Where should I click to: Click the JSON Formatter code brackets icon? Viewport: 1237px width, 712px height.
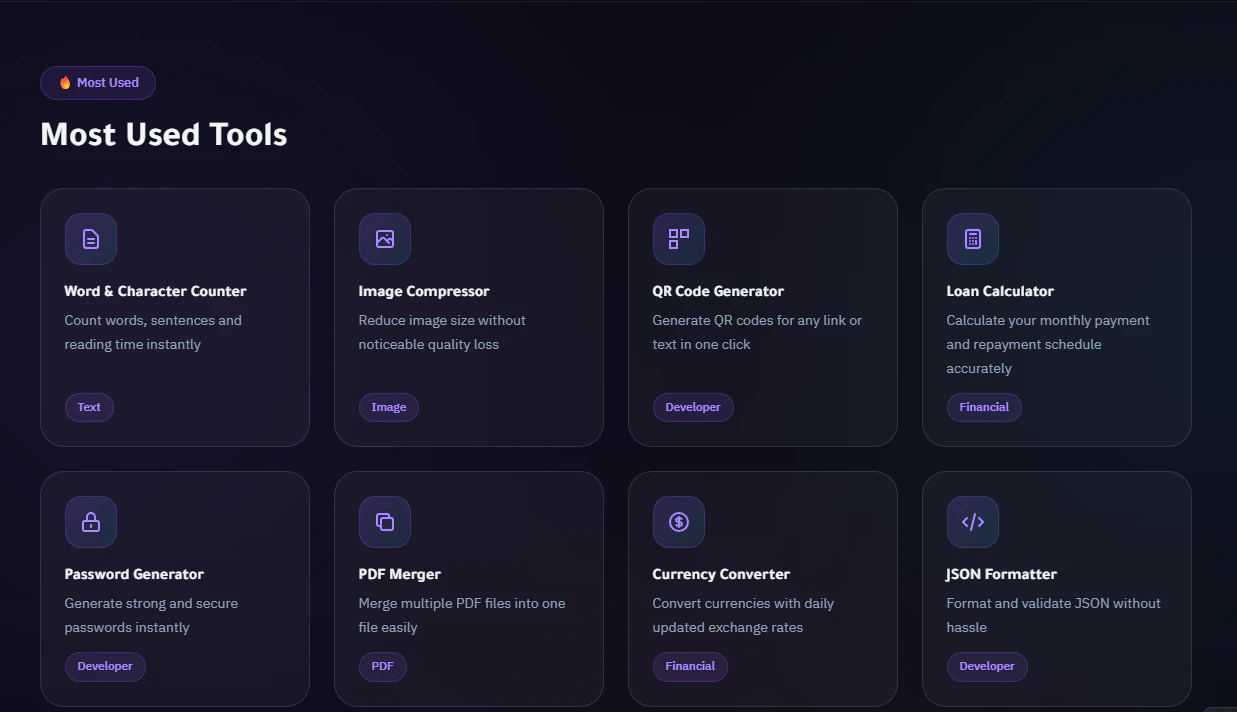click(973, 522)
